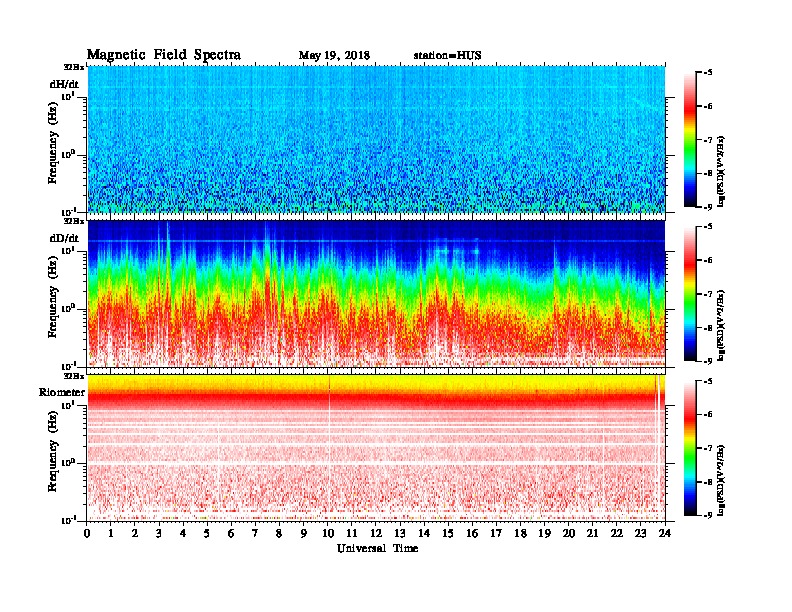Click hour "7" on the time axis
792x612 pixels.
(x=255, y=533)
